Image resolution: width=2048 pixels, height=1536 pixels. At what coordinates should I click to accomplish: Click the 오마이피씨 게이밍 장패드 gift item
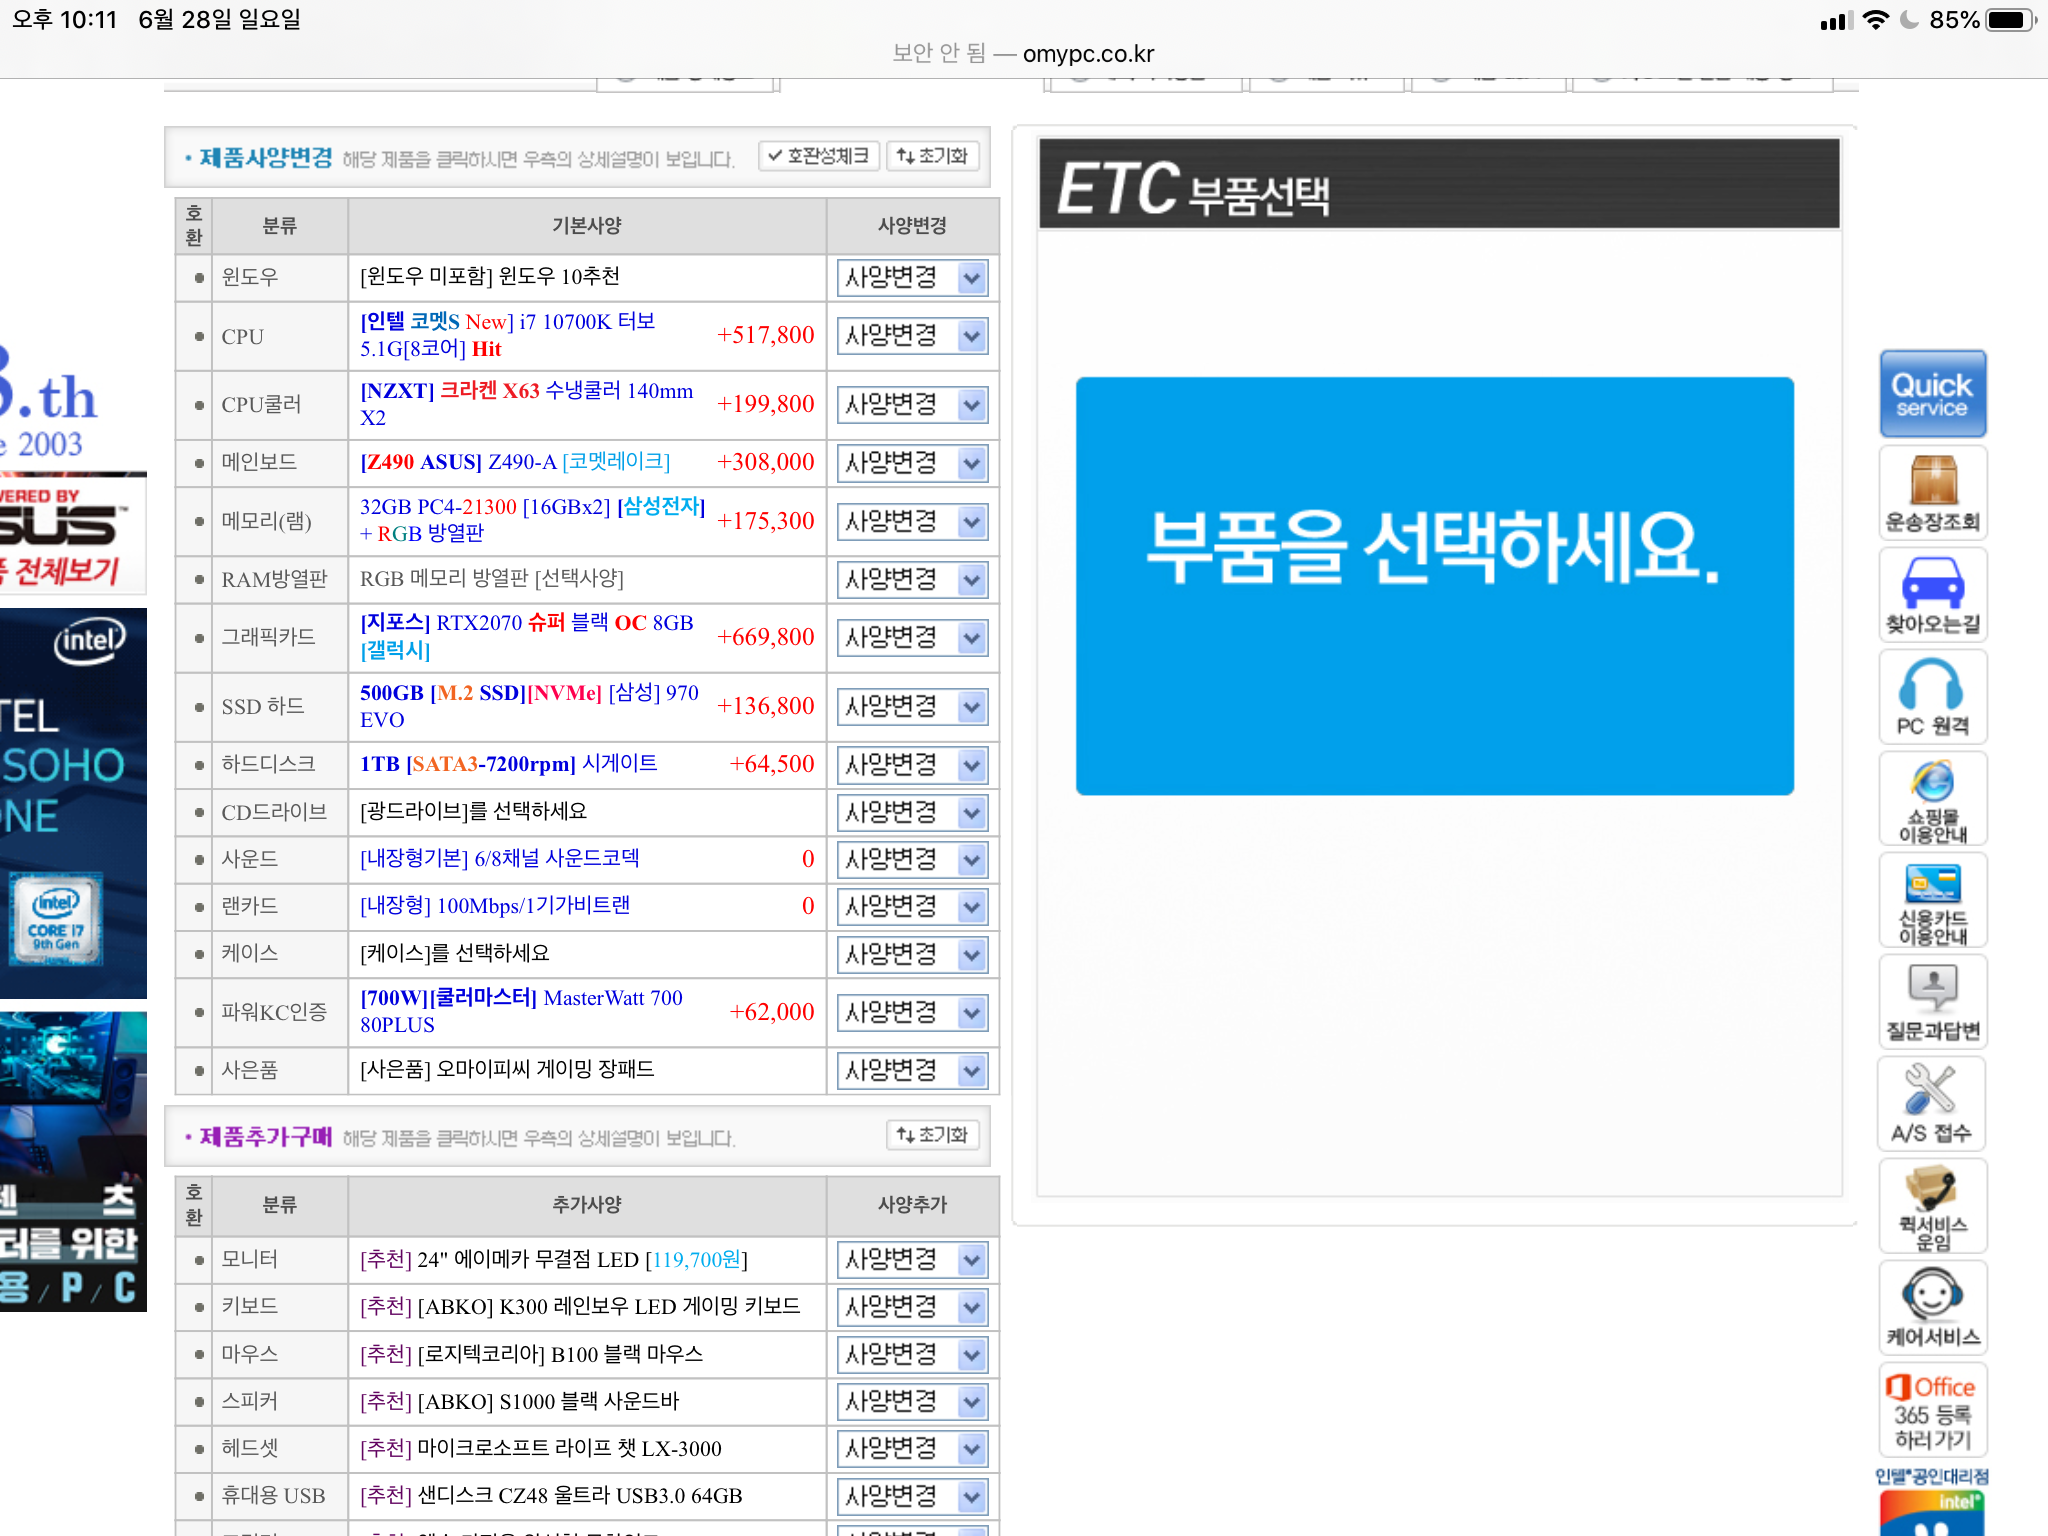pos(507,1069)
